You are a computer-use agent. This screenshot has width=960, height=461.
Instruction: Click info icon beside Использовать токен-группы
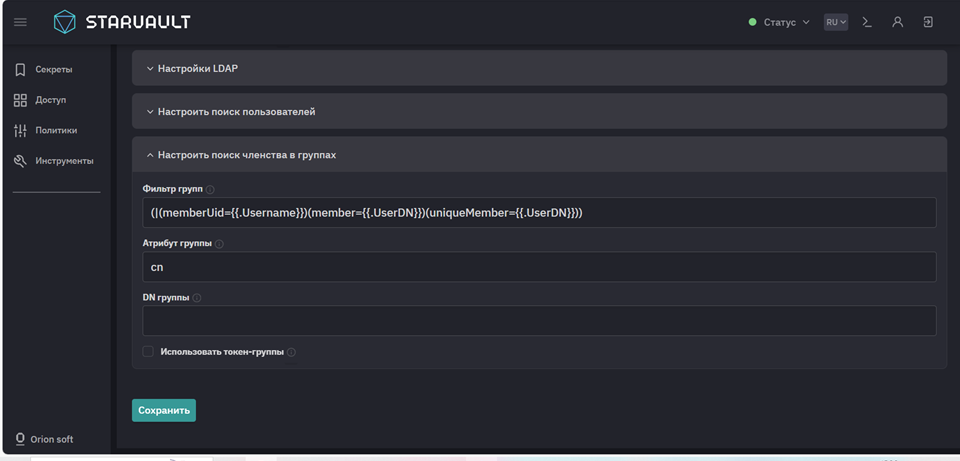tap(292, 352)
